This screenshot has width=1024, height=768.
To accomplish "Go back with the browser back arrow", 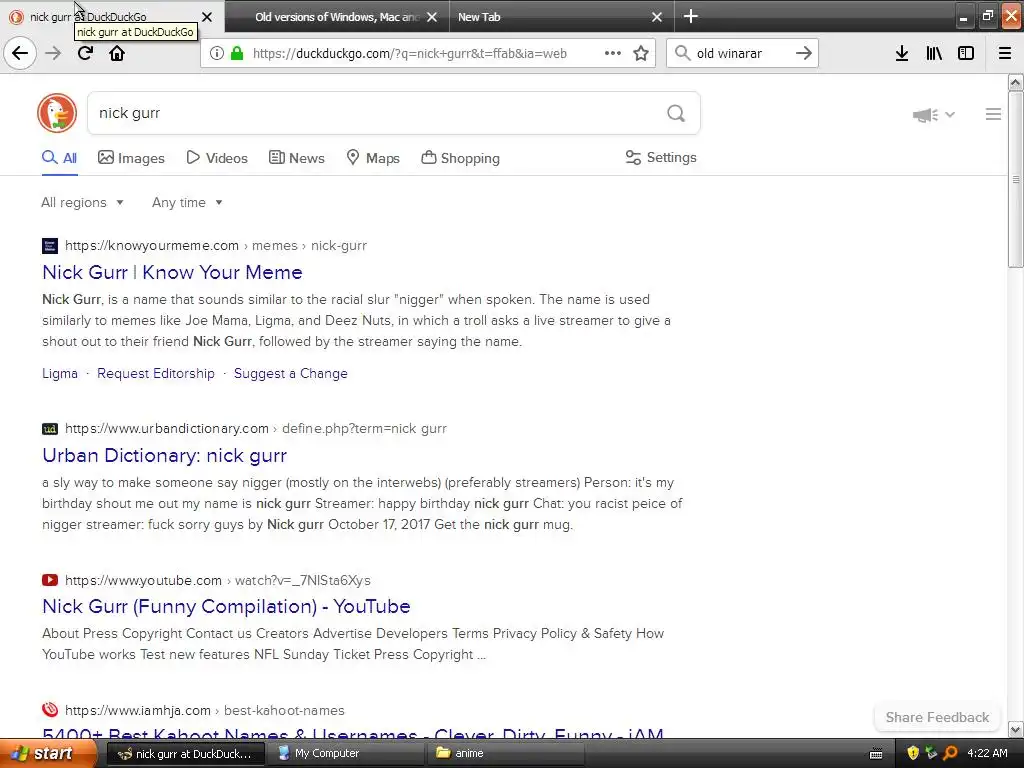I will [20, 53].
